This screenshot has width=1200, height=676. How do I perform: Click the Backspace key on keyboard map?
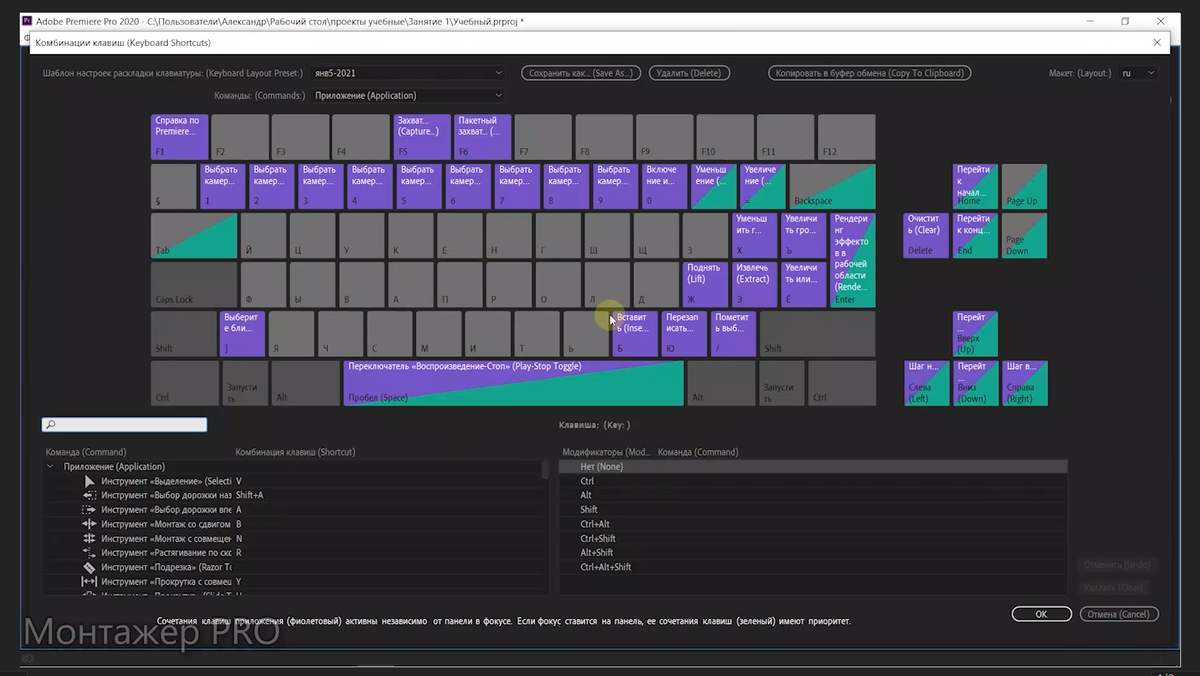(x=832, y=186)
